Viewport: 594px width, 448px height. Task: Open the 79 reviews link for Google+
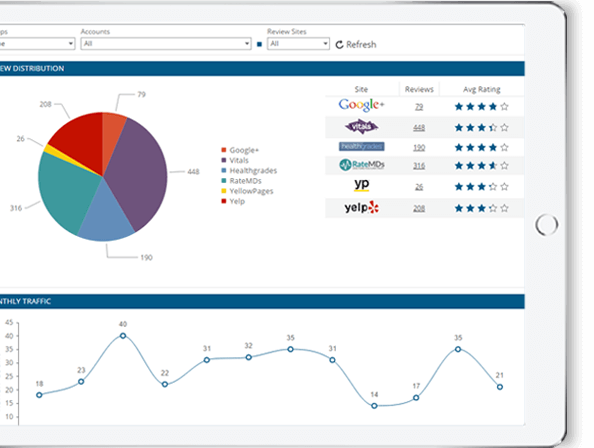coord(419,107)
